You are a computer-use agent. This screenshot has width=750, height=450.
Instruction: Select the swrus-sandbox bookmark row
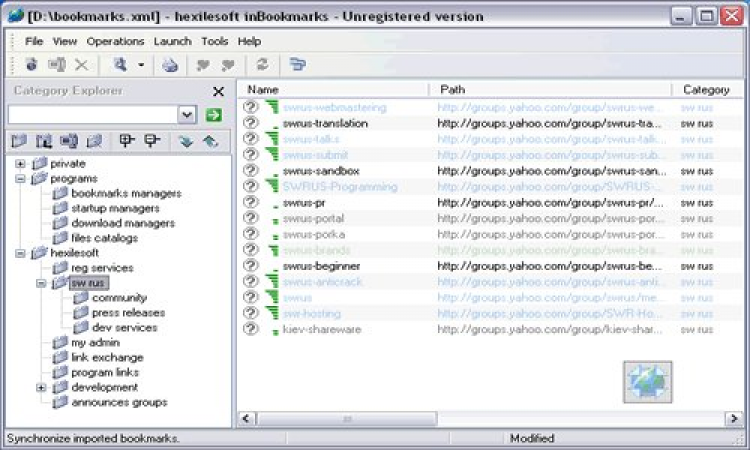click(x=490, y=171)
